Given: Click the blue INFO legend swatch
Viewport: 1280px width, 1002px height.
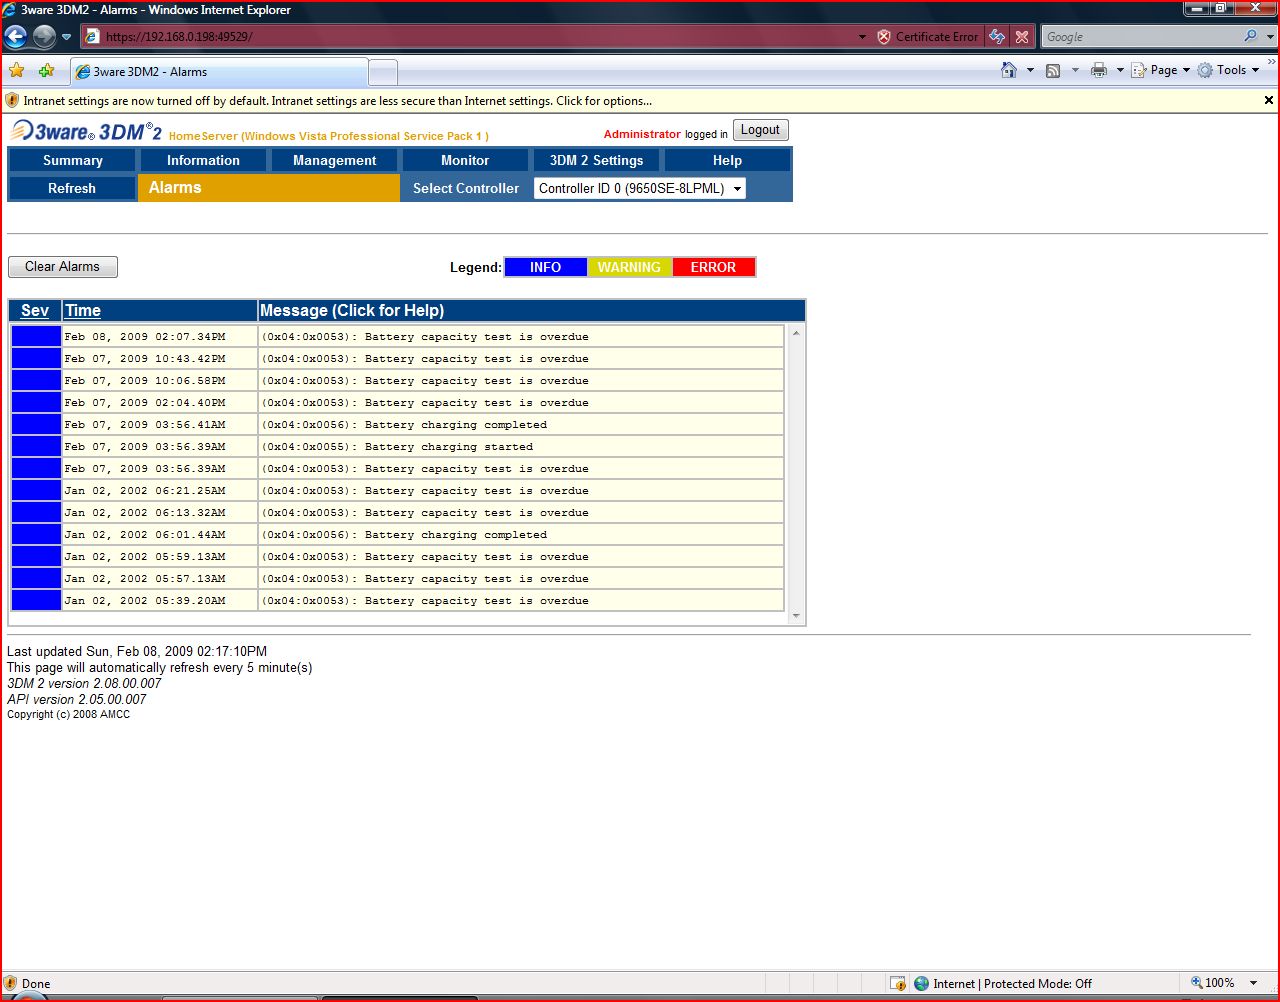Looking at the screenshot, I should point(545,267).
